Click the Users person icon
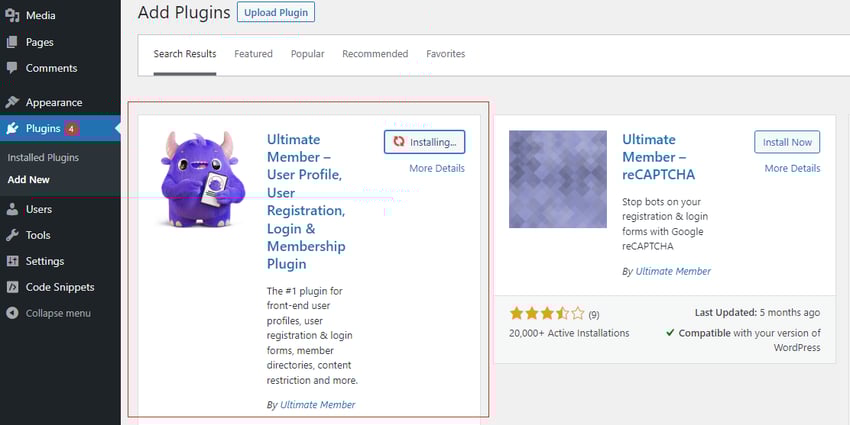The image size is (850, 425). pyautogui.click(x=12, y=209)
